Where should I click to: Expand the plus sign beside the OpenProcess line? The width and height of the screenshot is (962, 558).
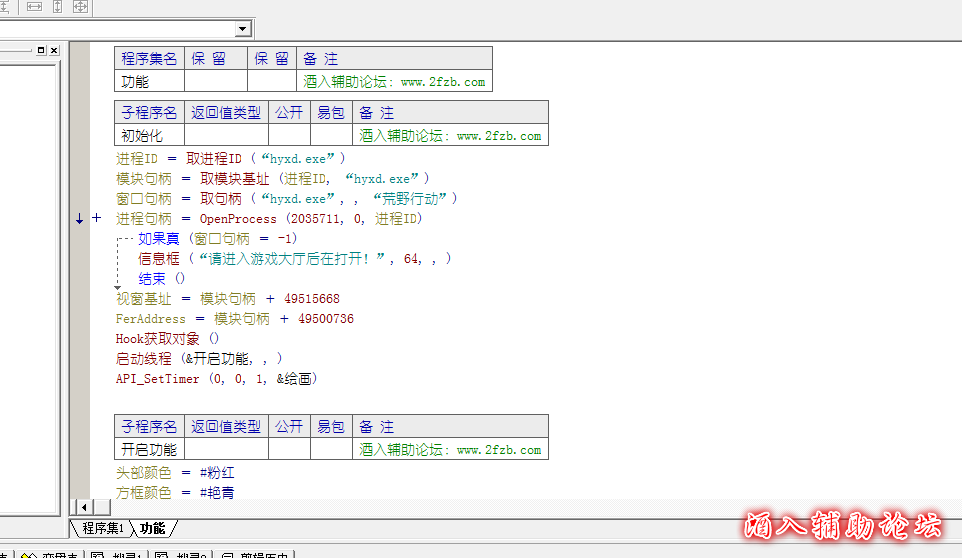(97, 218)
